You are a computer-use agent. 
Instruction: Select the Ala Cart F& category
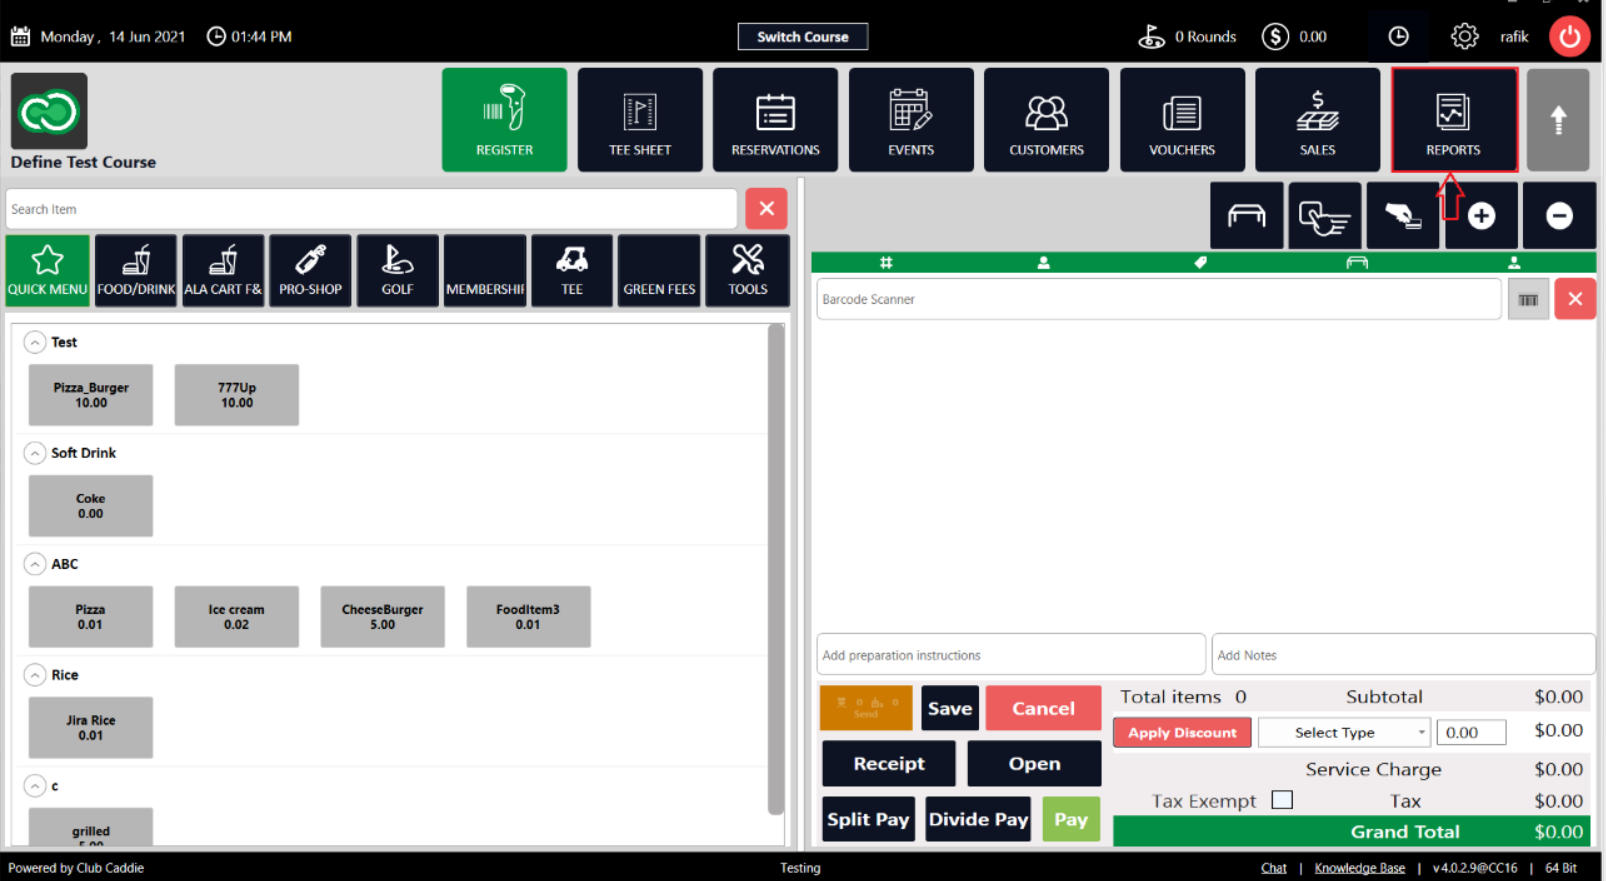pyautogui.click(x=223, y=271)
